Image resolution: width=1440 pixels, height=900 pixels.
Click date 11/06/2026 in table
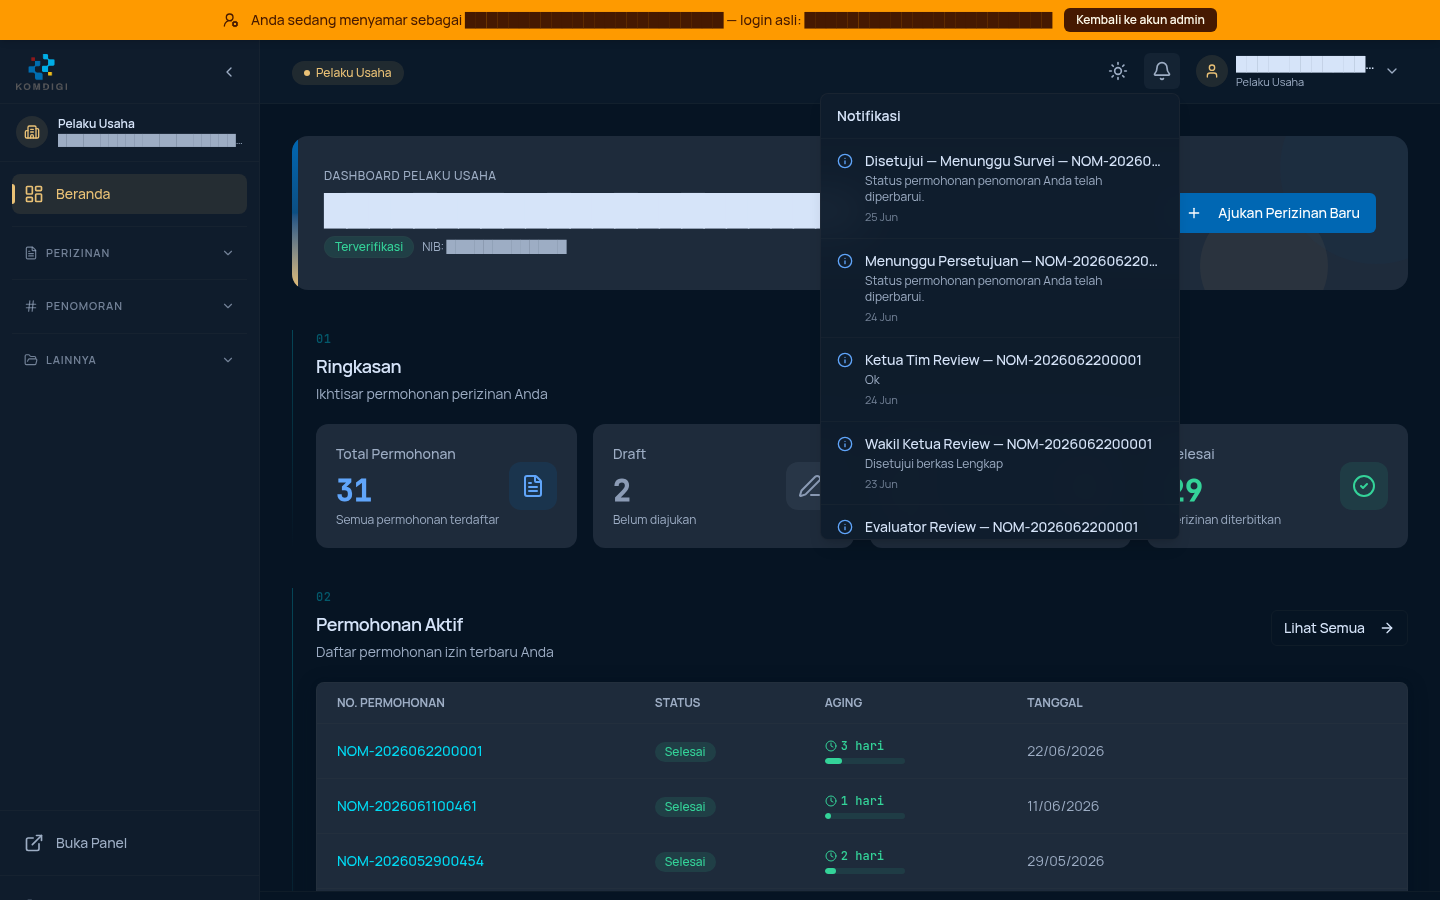(1063, 806)
